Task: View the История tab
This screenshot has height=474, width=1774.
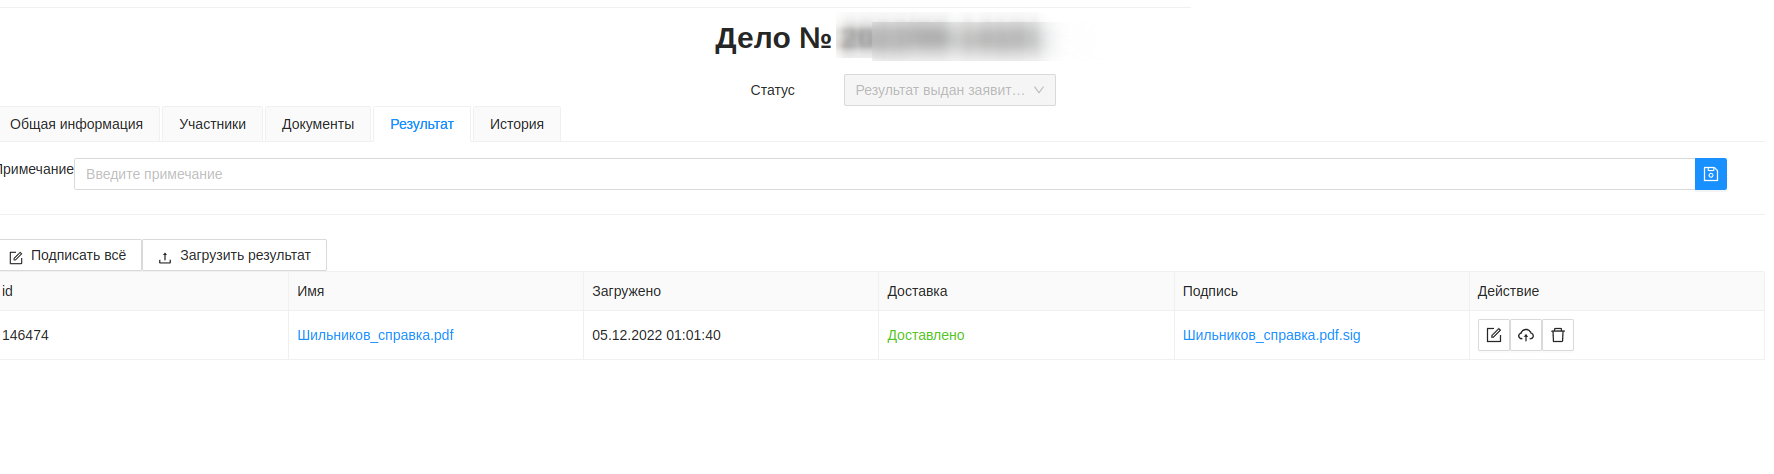Action: (516, 124)
